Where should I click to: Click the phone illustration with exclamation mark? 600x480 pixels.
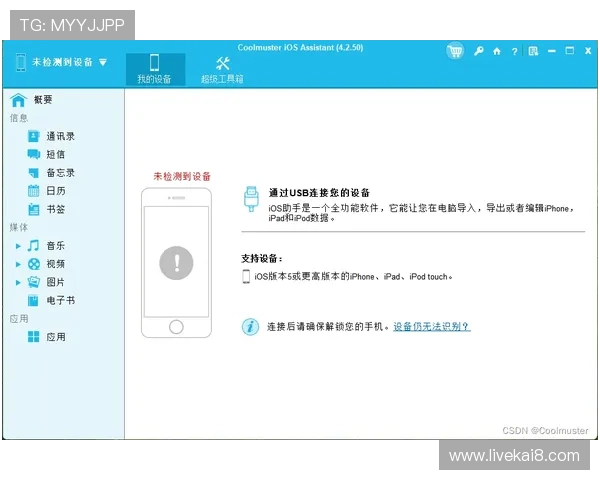[x=176, y=263]
